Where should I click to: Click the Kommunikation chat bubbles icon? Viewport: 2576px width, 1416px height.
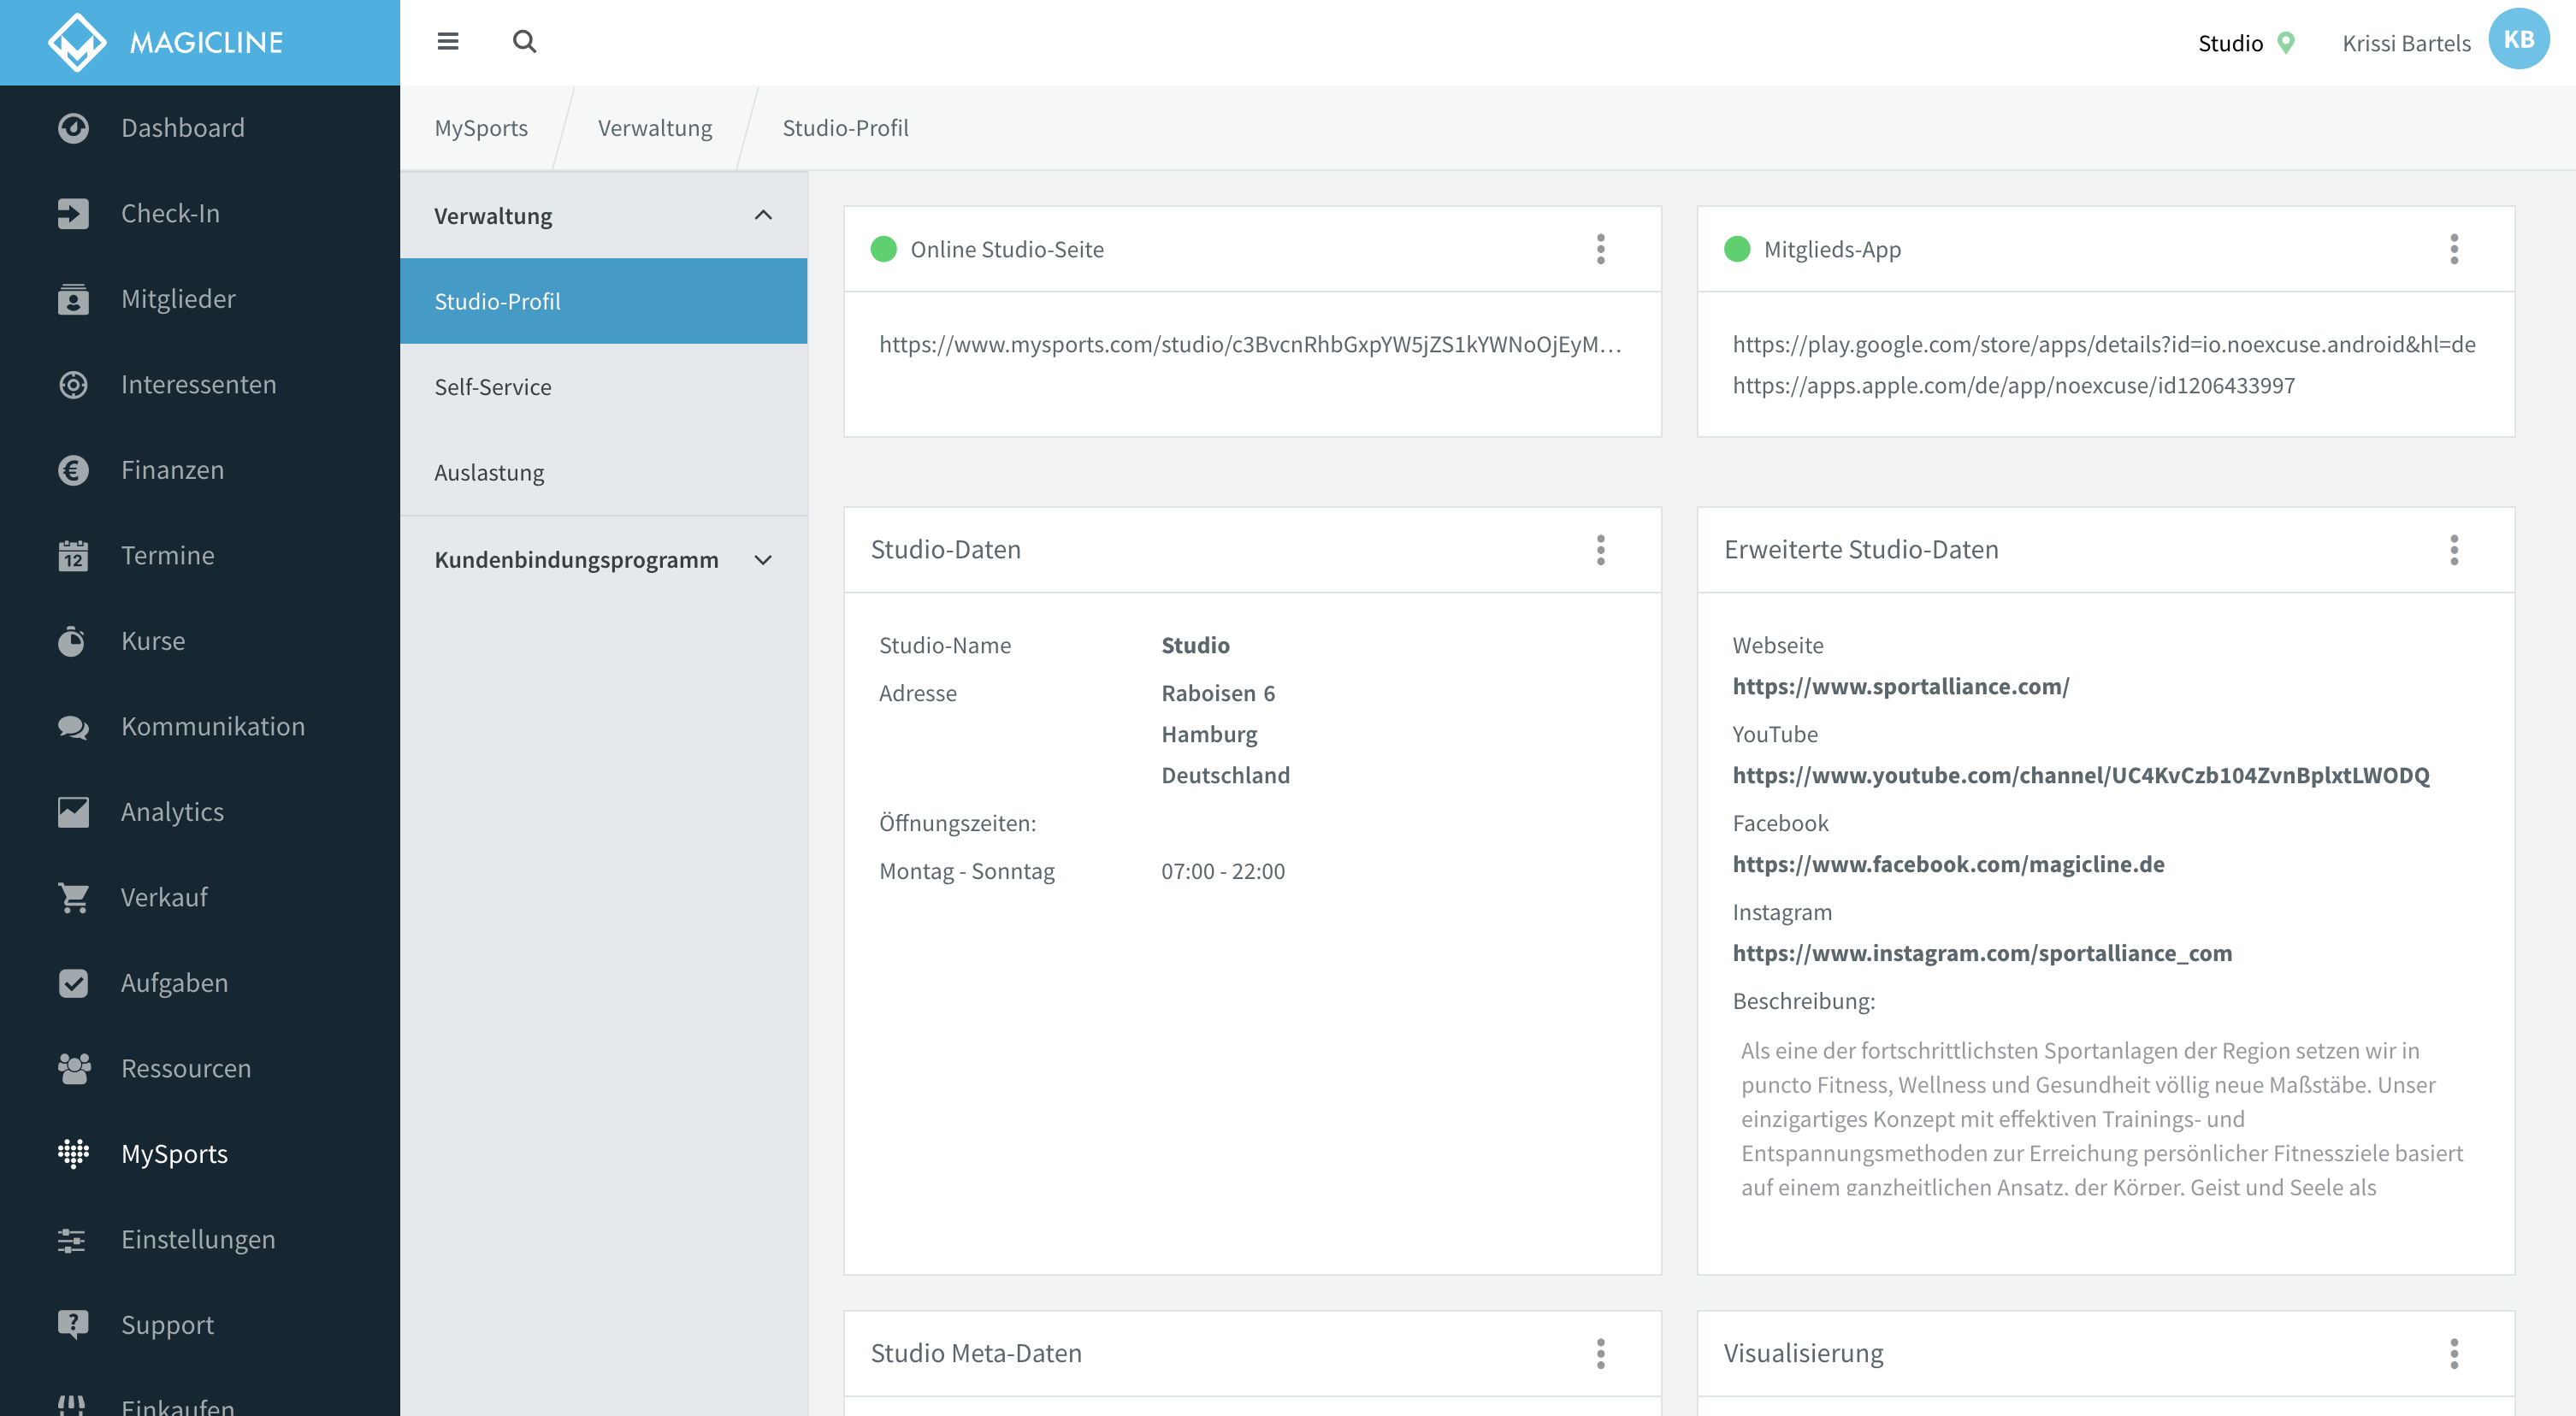click(x=73, y=727)
